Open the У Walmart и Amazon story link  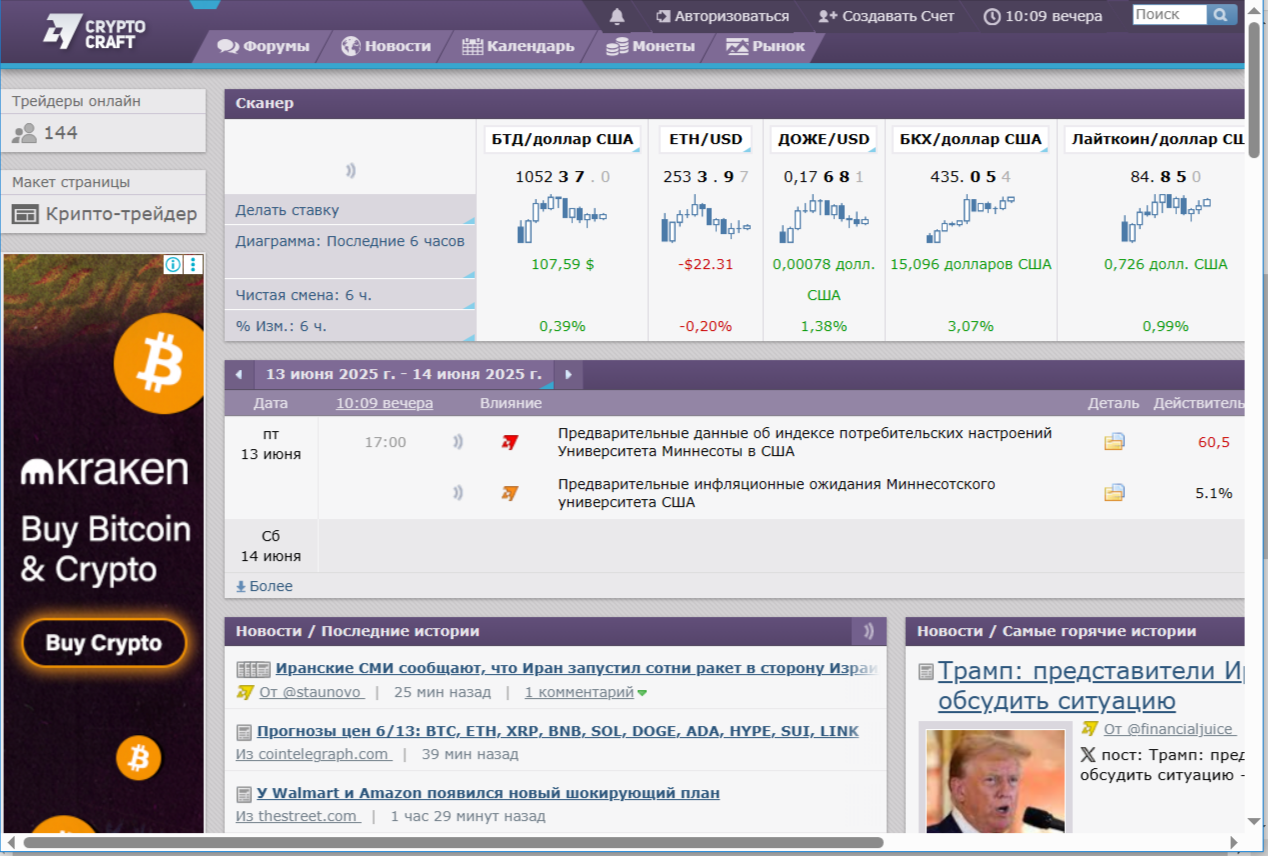coord(488,793)
